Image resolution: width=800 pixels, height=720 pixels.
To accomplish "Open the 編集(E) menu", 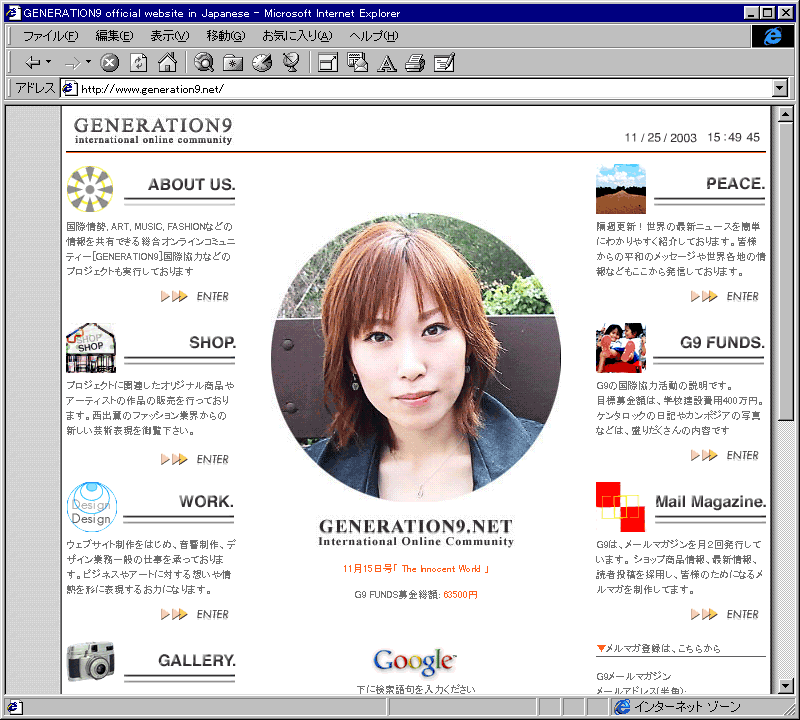I will pyautogui.click(x=114, y=36).
